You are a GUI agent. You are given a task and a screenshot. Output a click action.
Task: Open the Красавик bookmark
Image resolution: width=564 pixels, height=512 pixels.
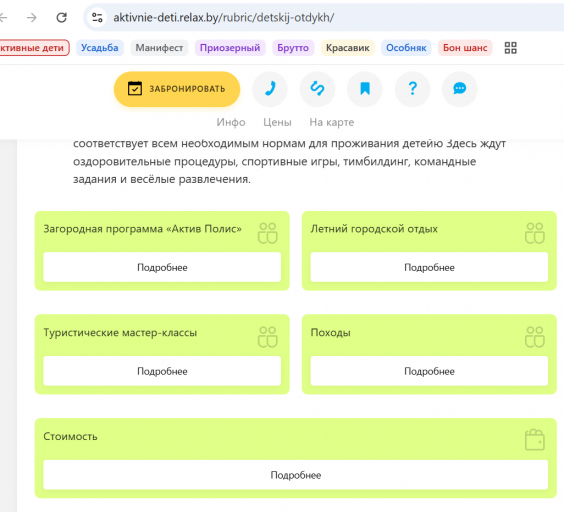pos(347,48)
